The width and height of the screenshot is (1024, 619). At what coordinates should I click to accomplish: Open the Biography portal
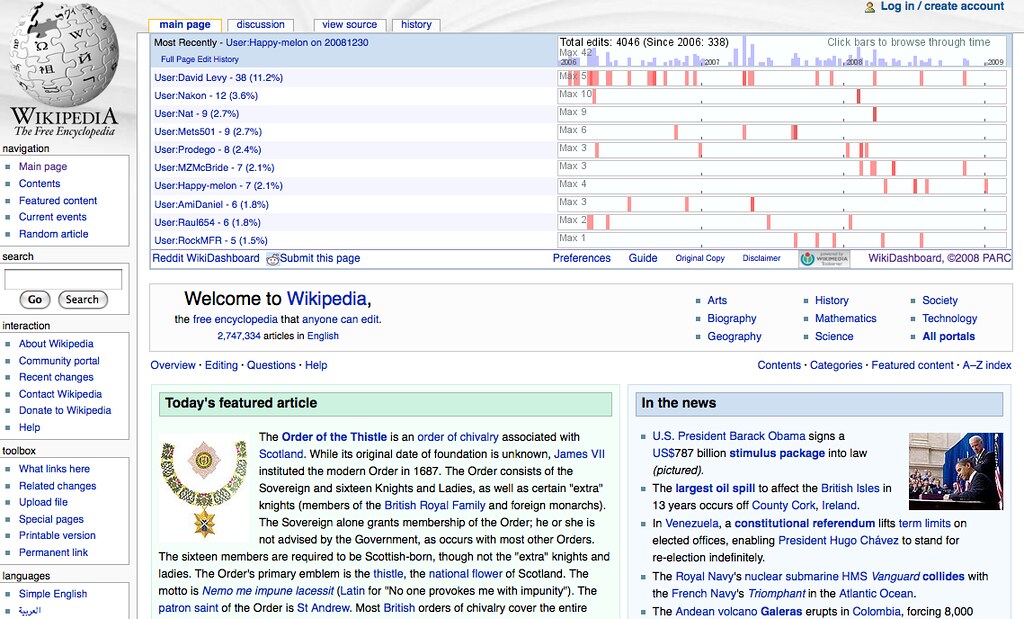click(x=731, y=319)
